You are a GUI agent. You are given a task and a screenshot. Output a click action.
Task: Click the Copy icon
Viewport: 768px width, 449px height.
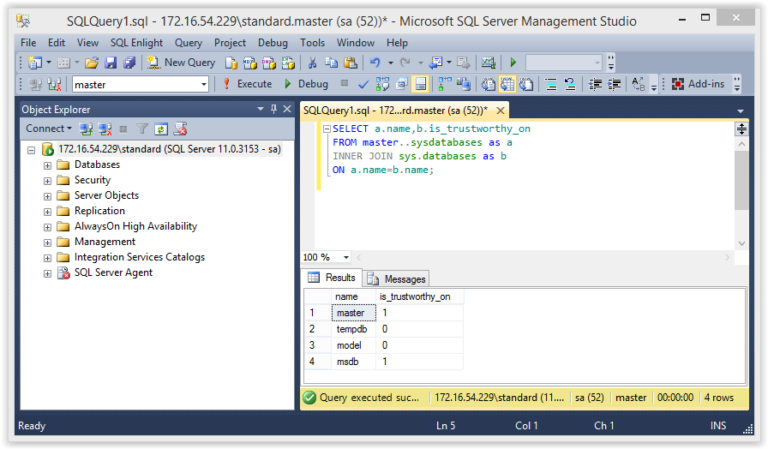pyautogui.click(x=332, y=62)
